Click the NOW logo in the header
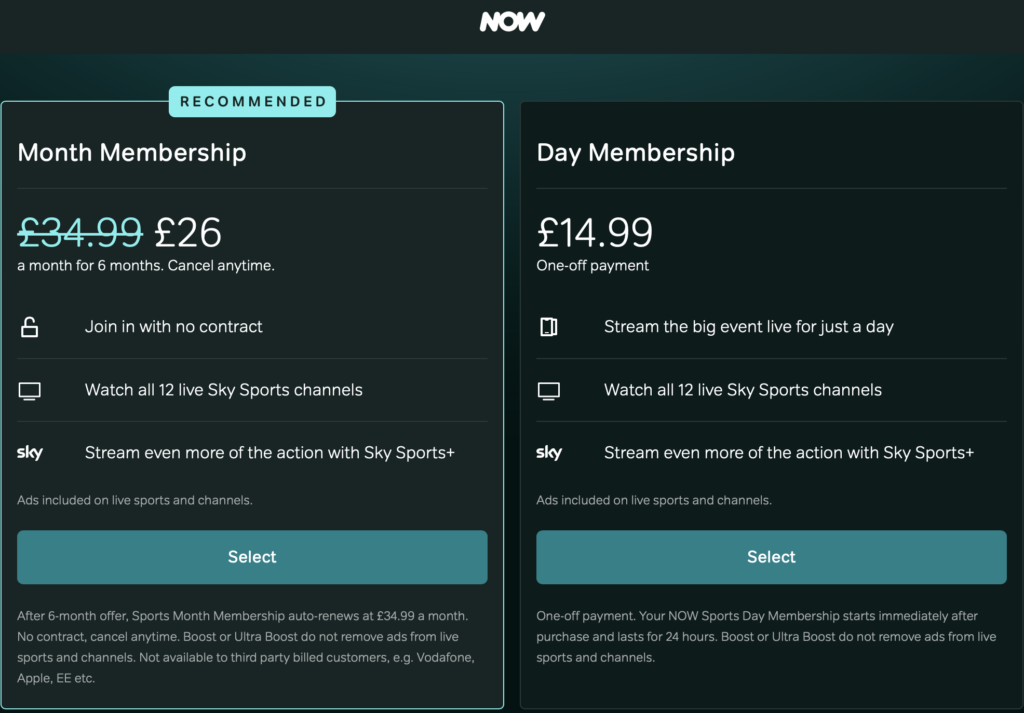 (x=512, y=21)
